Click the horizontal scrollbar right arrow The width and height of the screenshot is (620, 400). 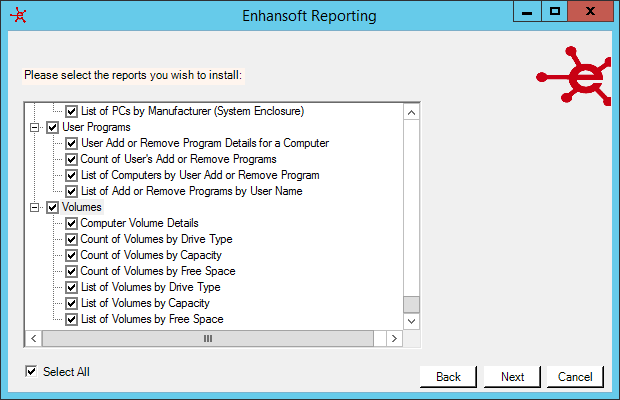tap(394, 339)
